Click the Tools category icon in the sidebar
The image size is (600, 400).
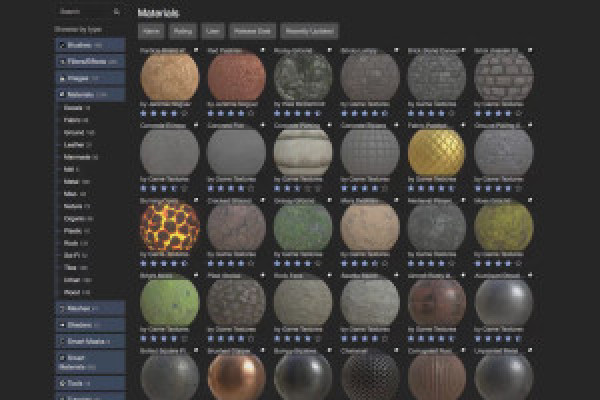point(62,383)
